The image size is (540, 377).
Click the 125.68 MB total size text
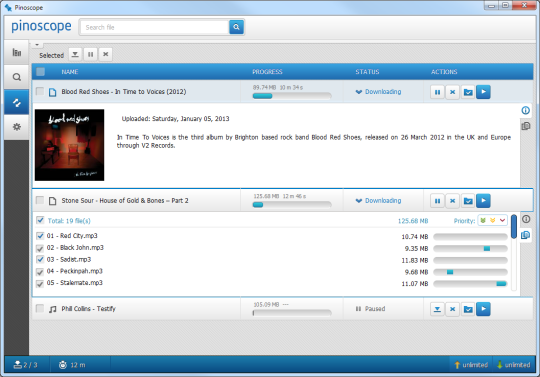tap(413, 221)
